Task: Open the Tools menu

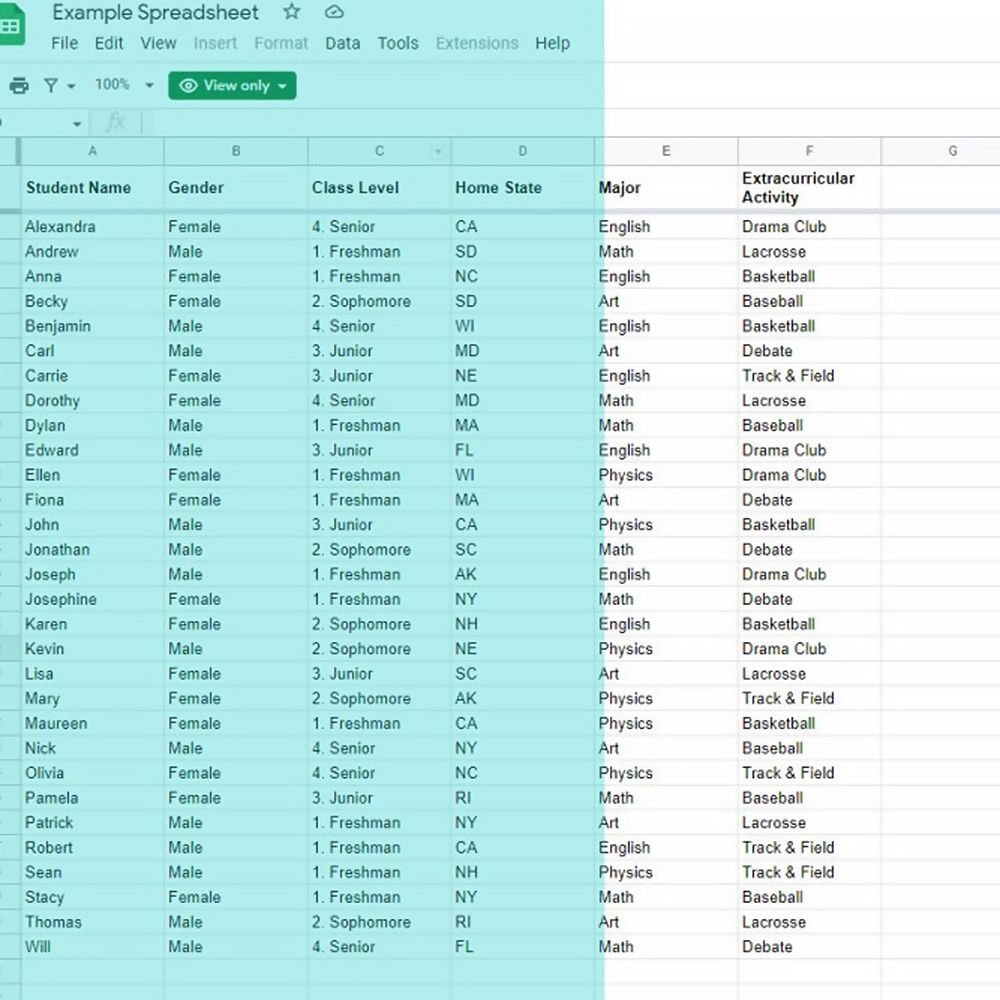Action: click(x=398, y=43)
